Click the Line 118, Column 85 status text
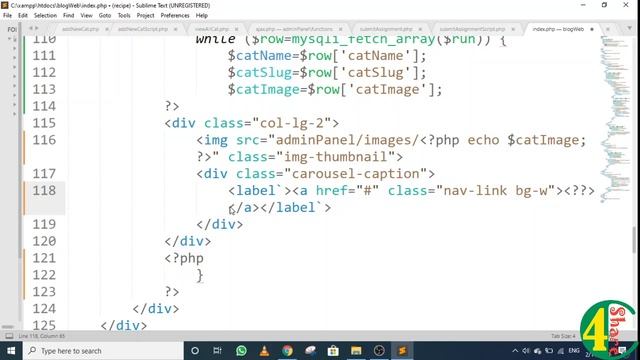The height and width of the screenshot is (360, 640). tap(42, 336)
